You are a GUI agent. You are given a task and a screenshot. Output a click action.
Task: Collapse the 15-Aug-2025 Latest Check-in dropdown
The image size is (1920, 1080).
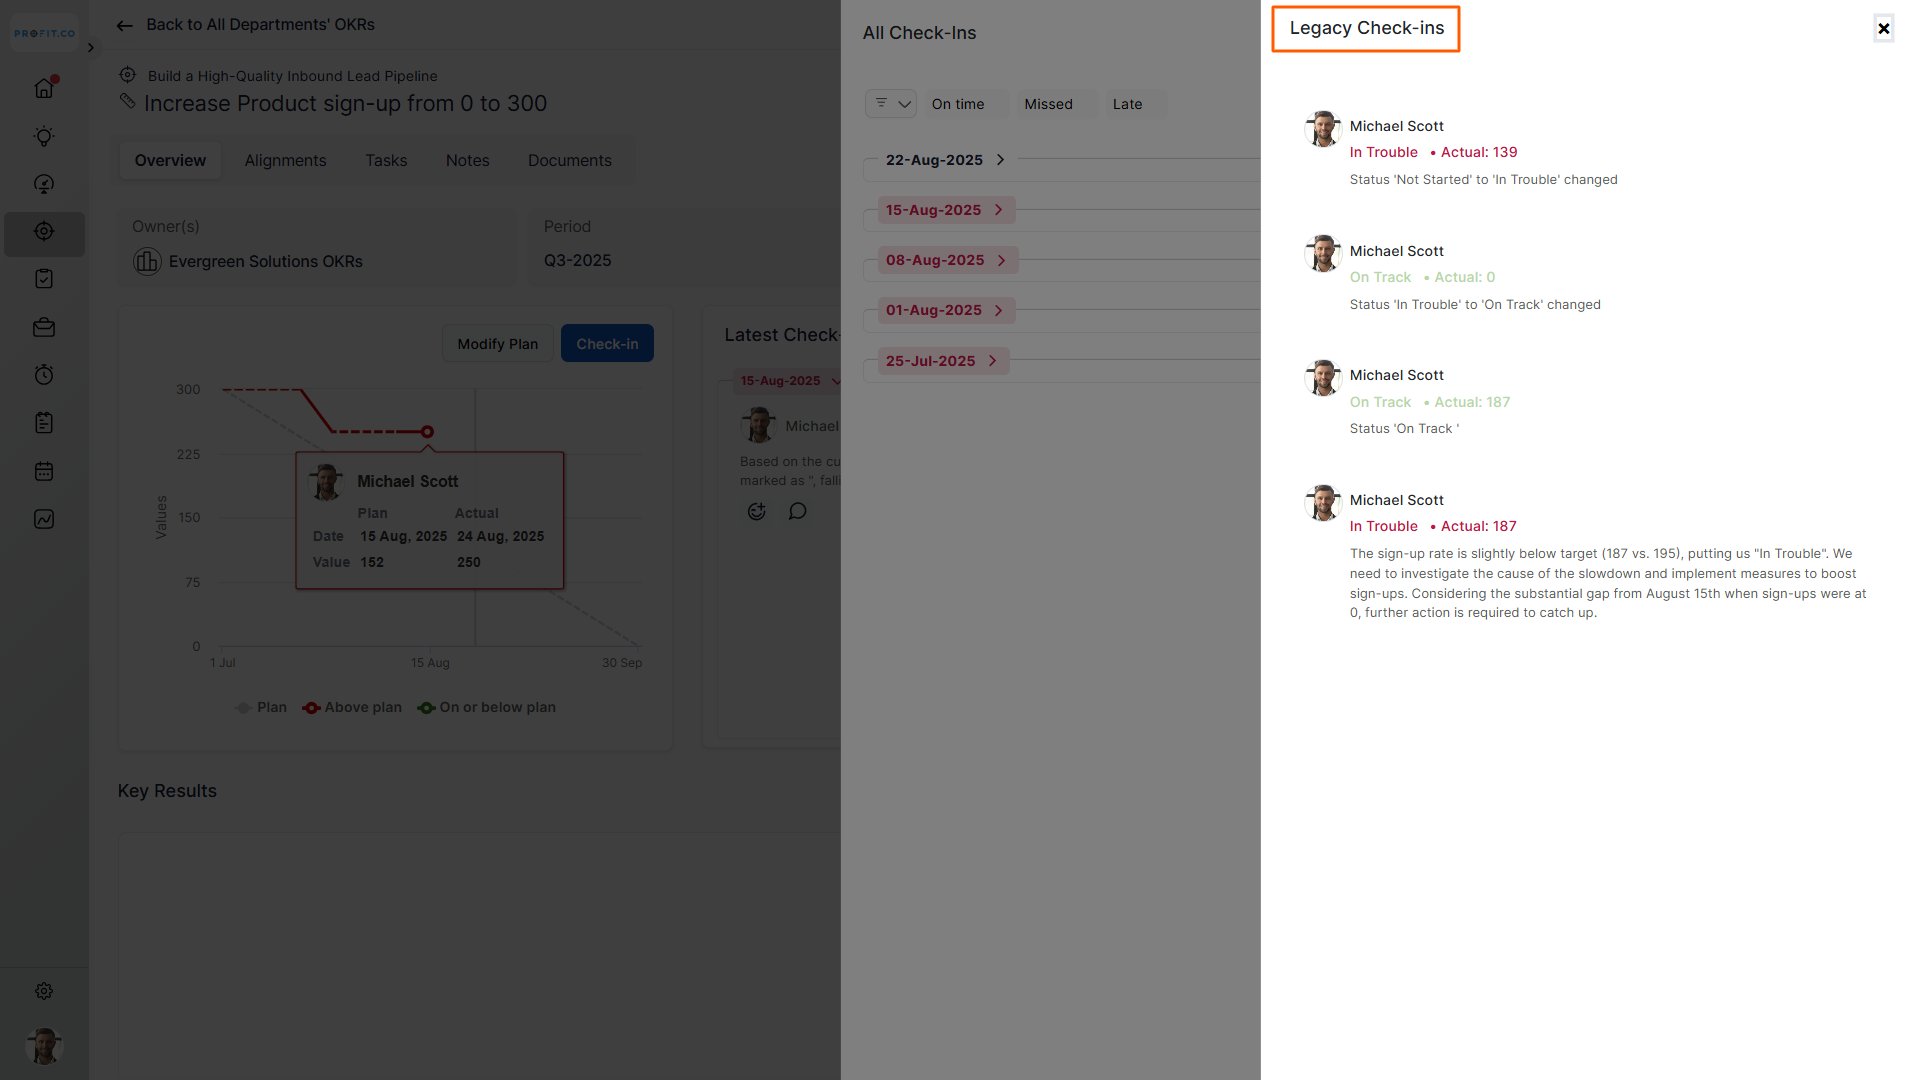(836, 381)
